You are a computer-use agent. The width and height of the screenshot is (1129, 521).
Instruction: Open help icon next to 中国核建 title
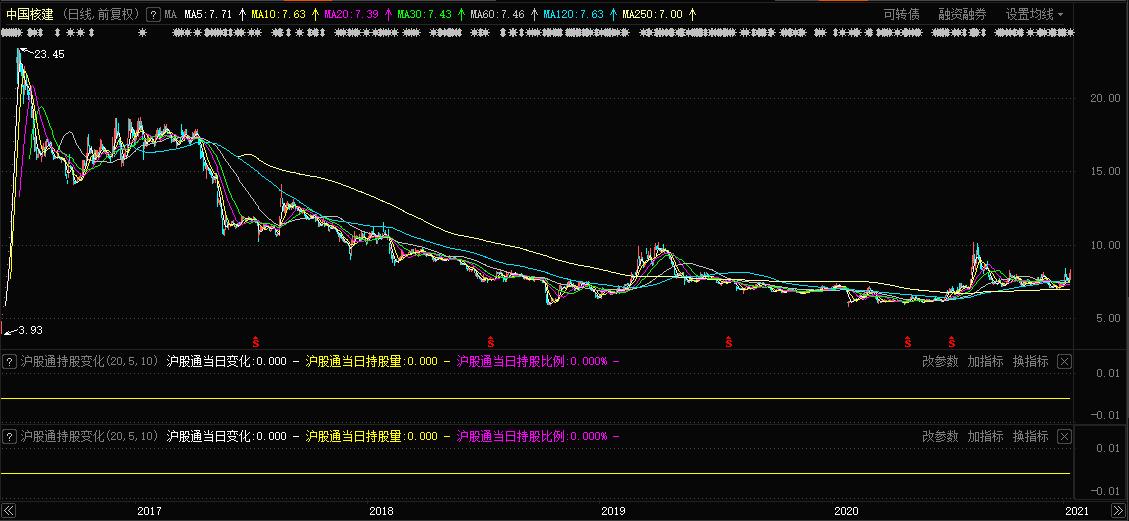click(x=153, y=14)
